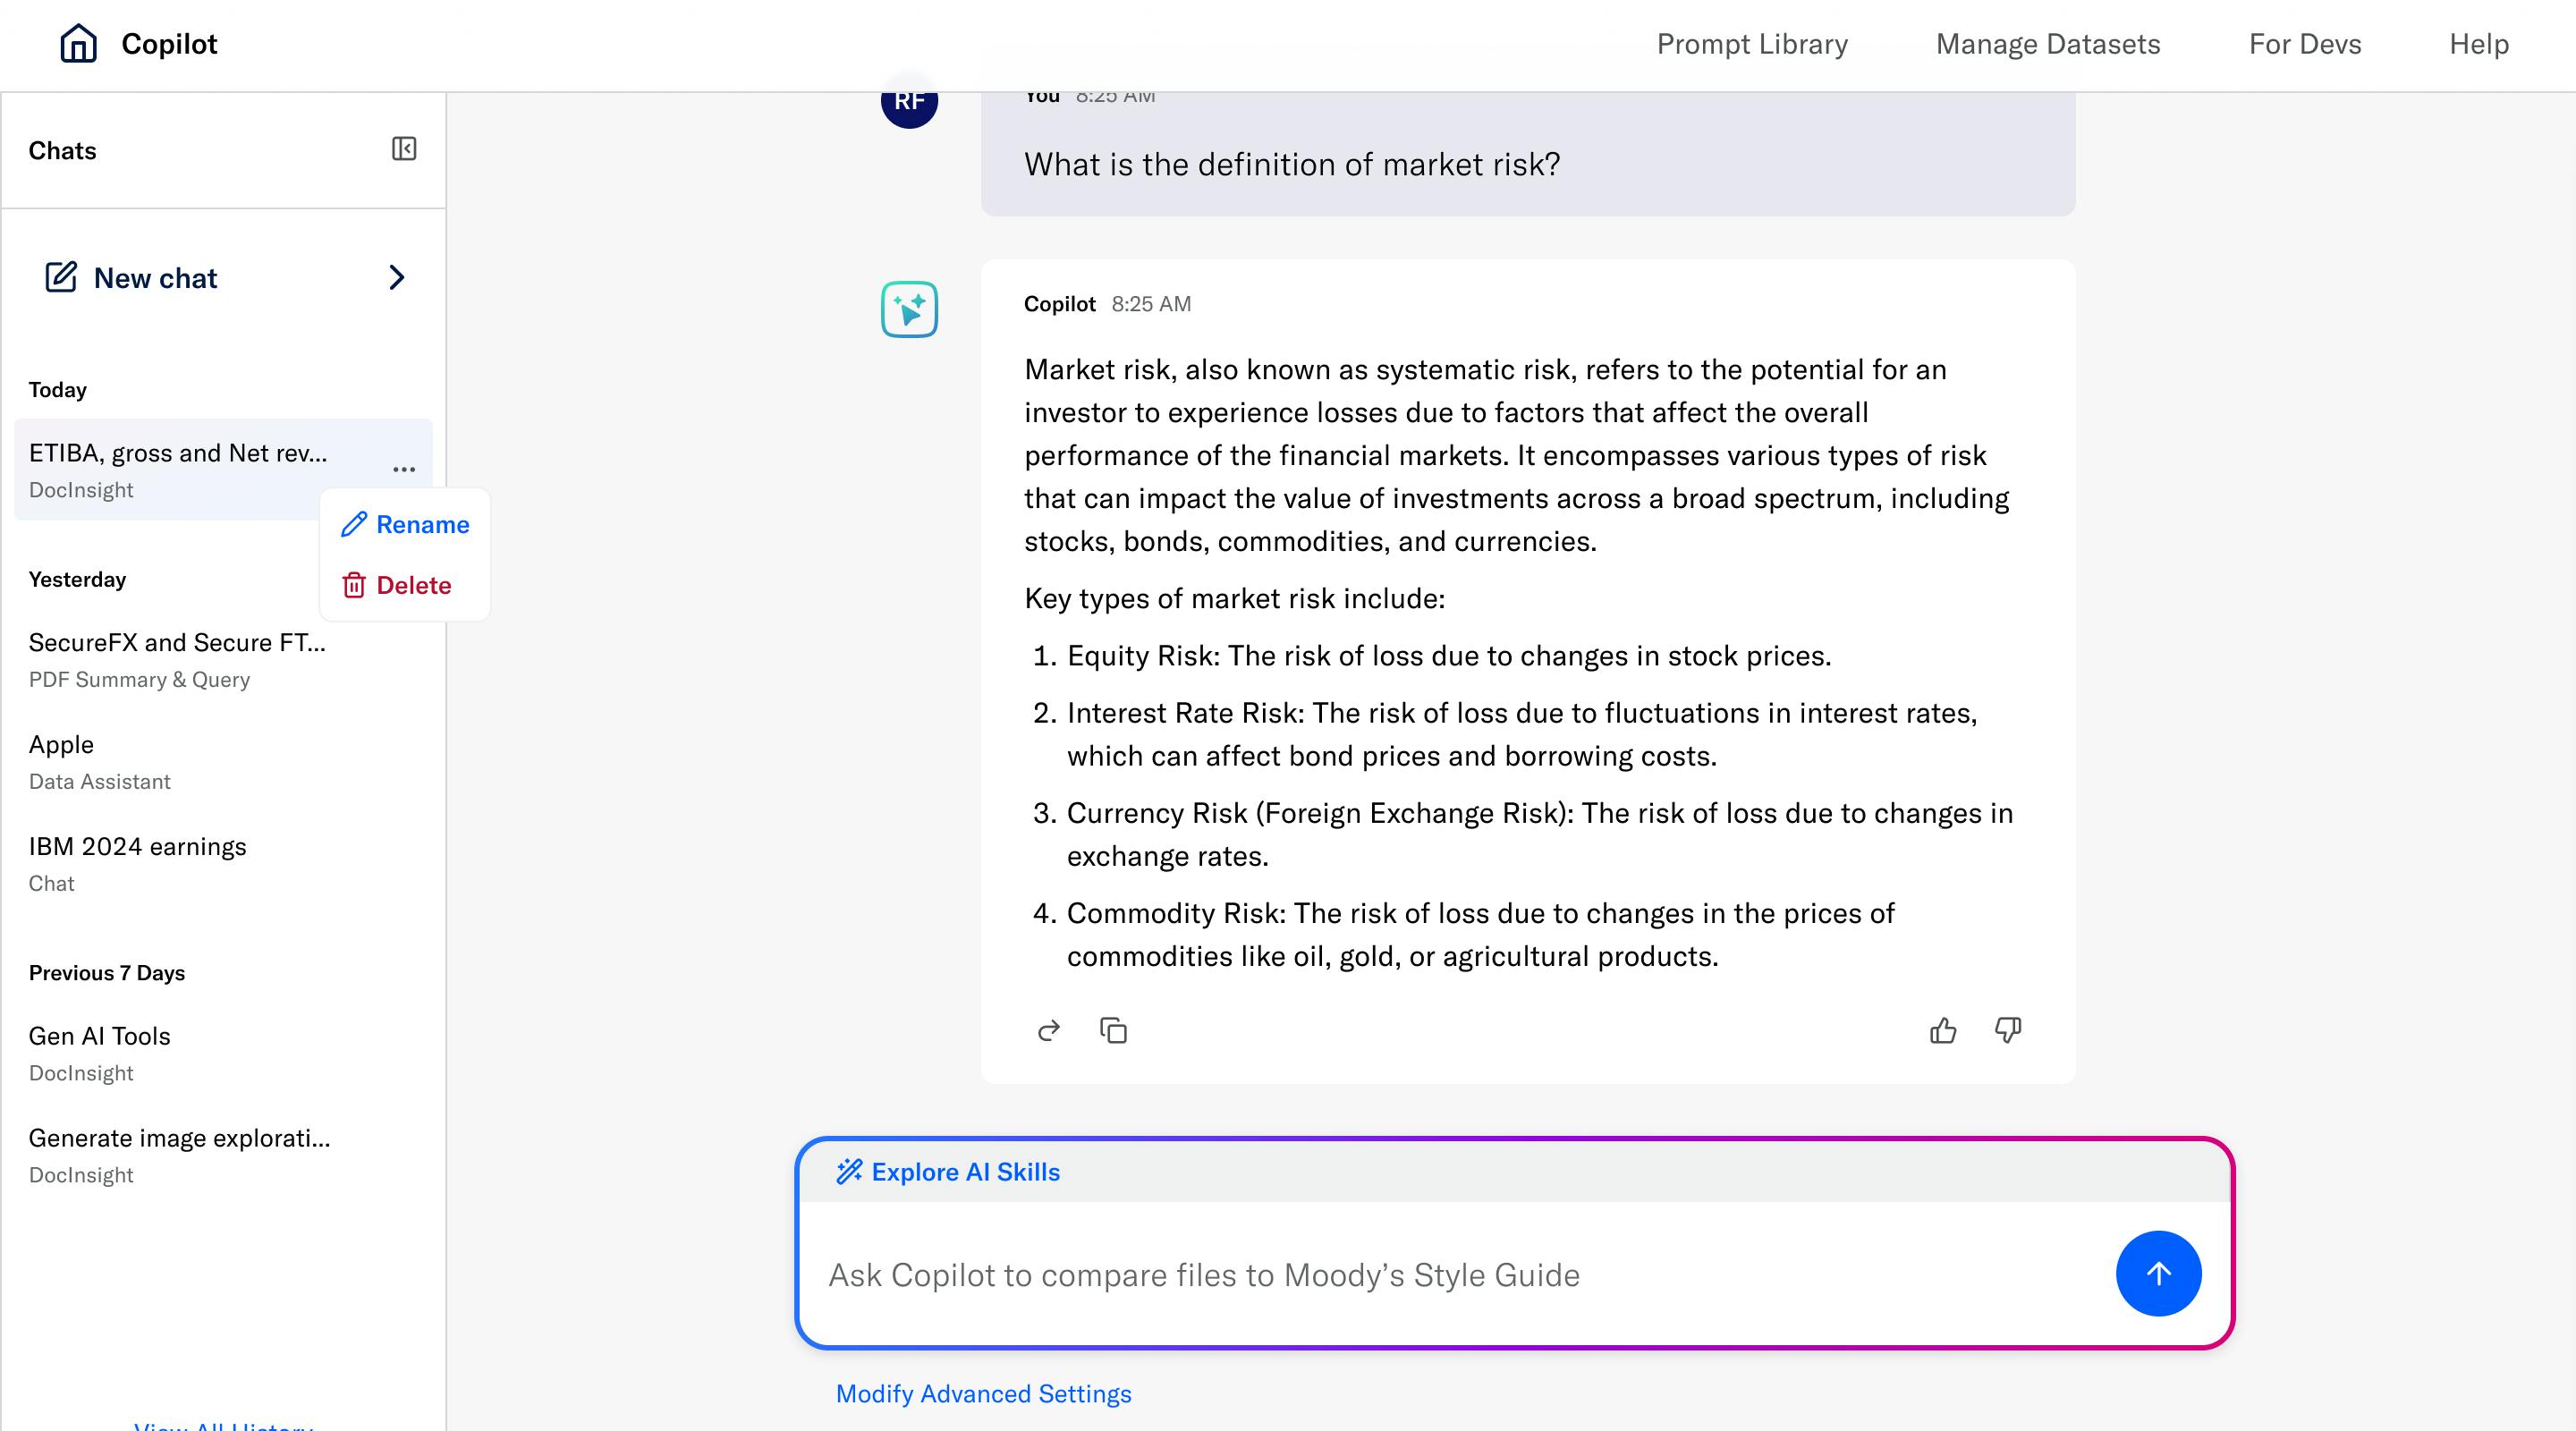The image size is (2576, 1431).
Task: Collapse the Chats sidebar panel
Action: (404, 149)
